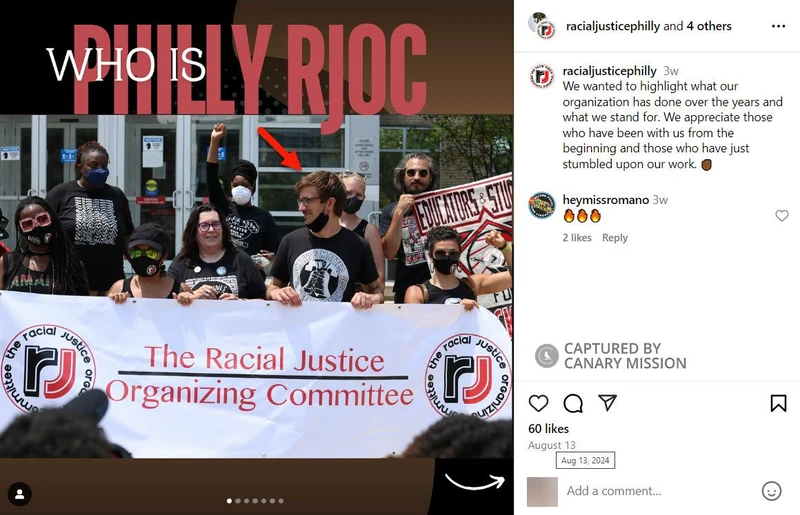Viewport: 800px width, 515px height.
Task: View who gave 2 likes on comment
Action: [x=577, y=238]
